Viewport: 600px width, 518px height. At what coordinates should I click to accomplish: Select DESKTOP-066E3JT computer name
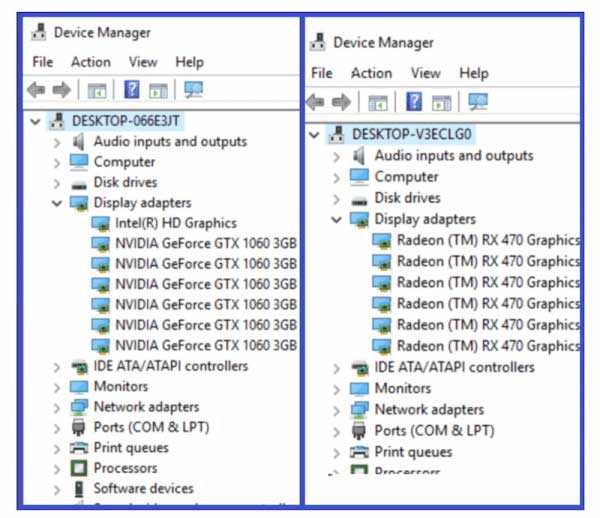[126, 121]
